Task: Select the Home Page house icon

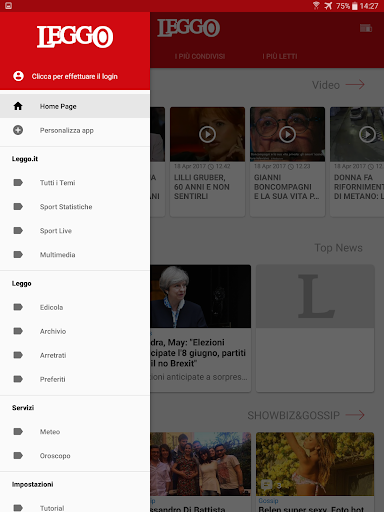Action: point(18,106)
